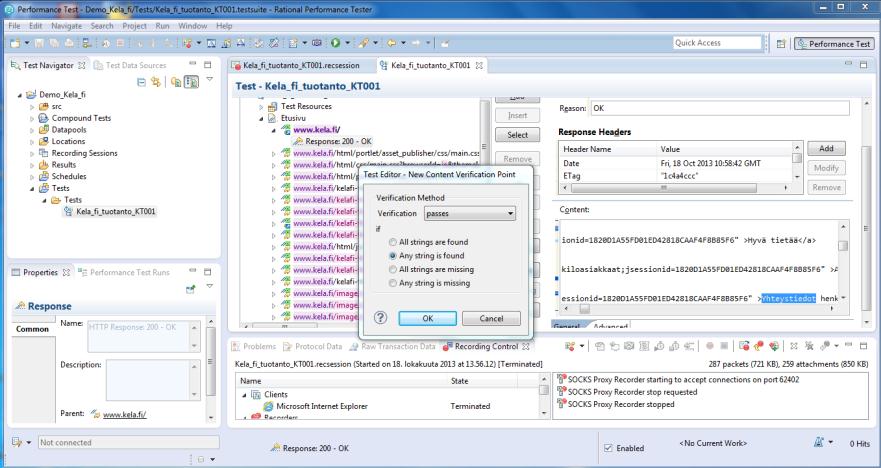Click the Open Perspective icon beside Quick Access
The height and width of the screenshot is (468, 881).
click(781, 43)
